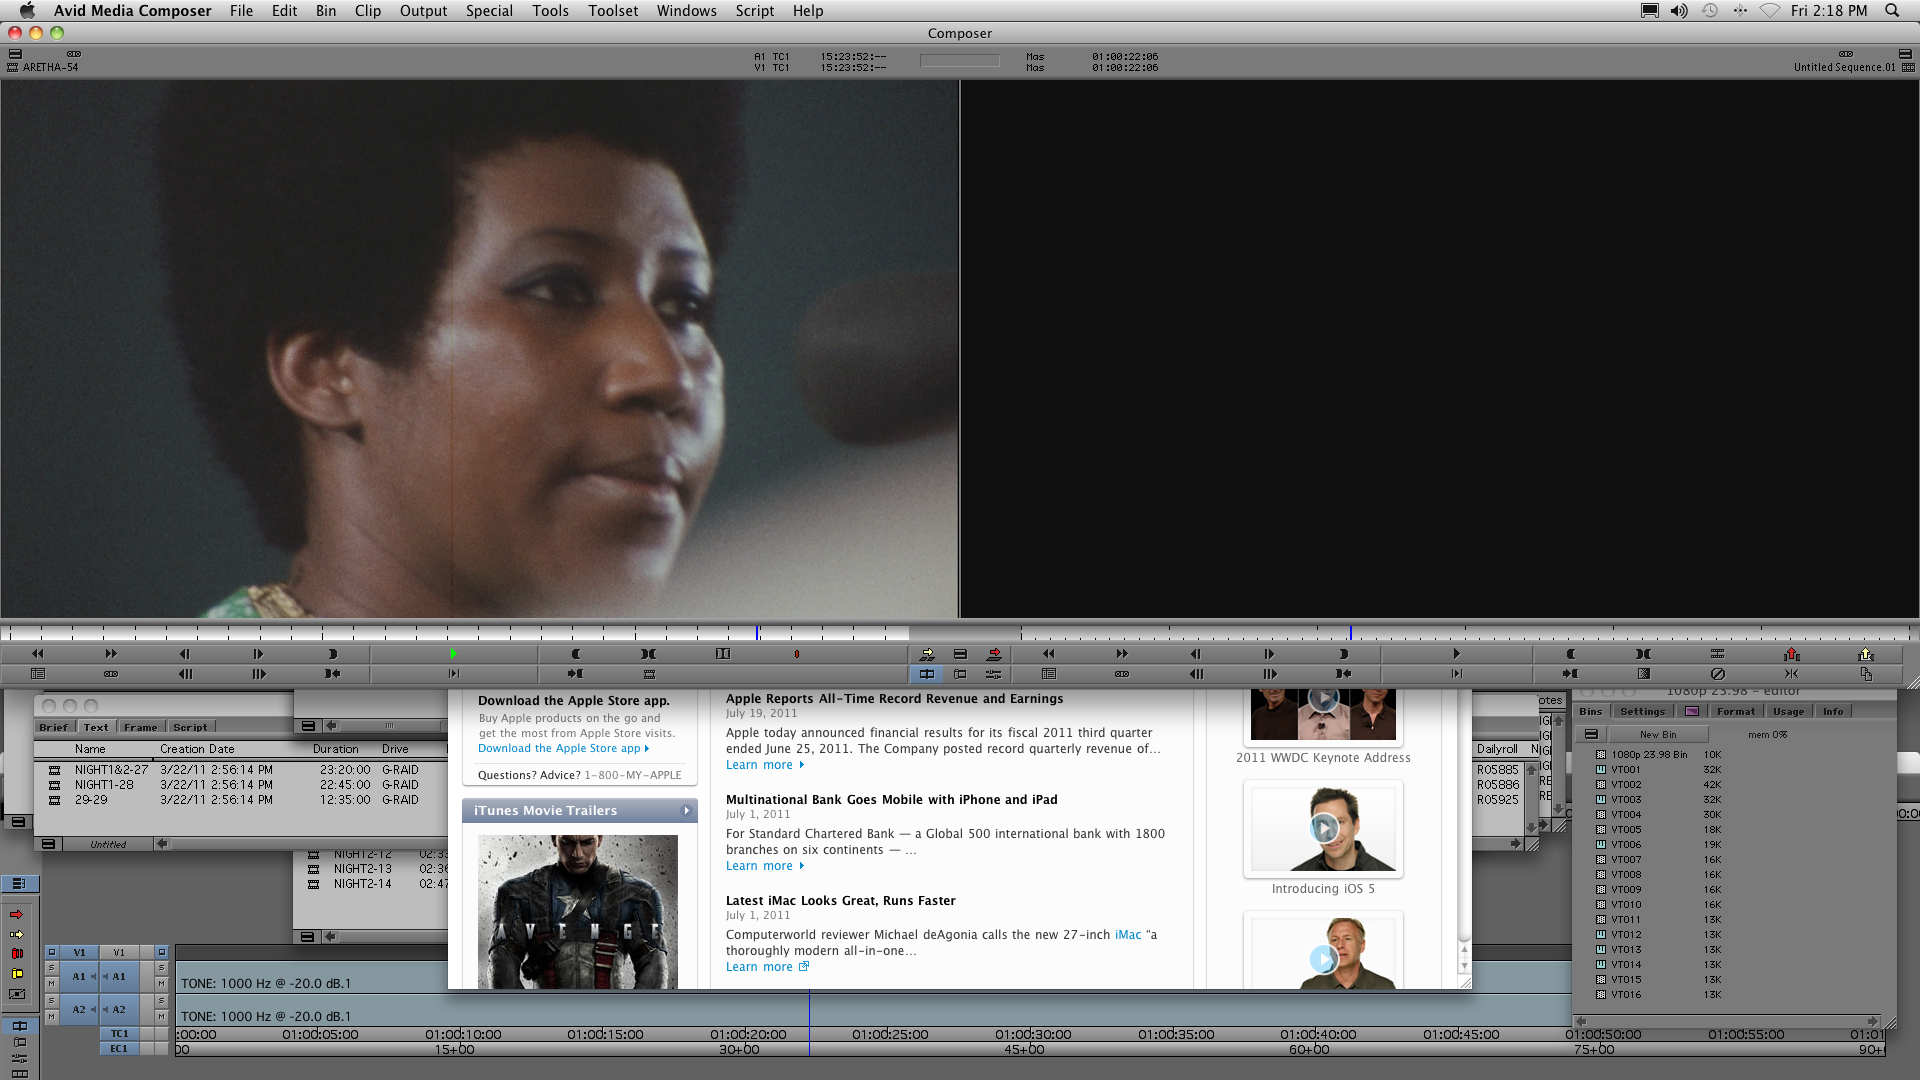Click the Add Edit button under source monitor
This screenshot has width=1920, height=1080.
pyautogui.click(x=723, y=654)
